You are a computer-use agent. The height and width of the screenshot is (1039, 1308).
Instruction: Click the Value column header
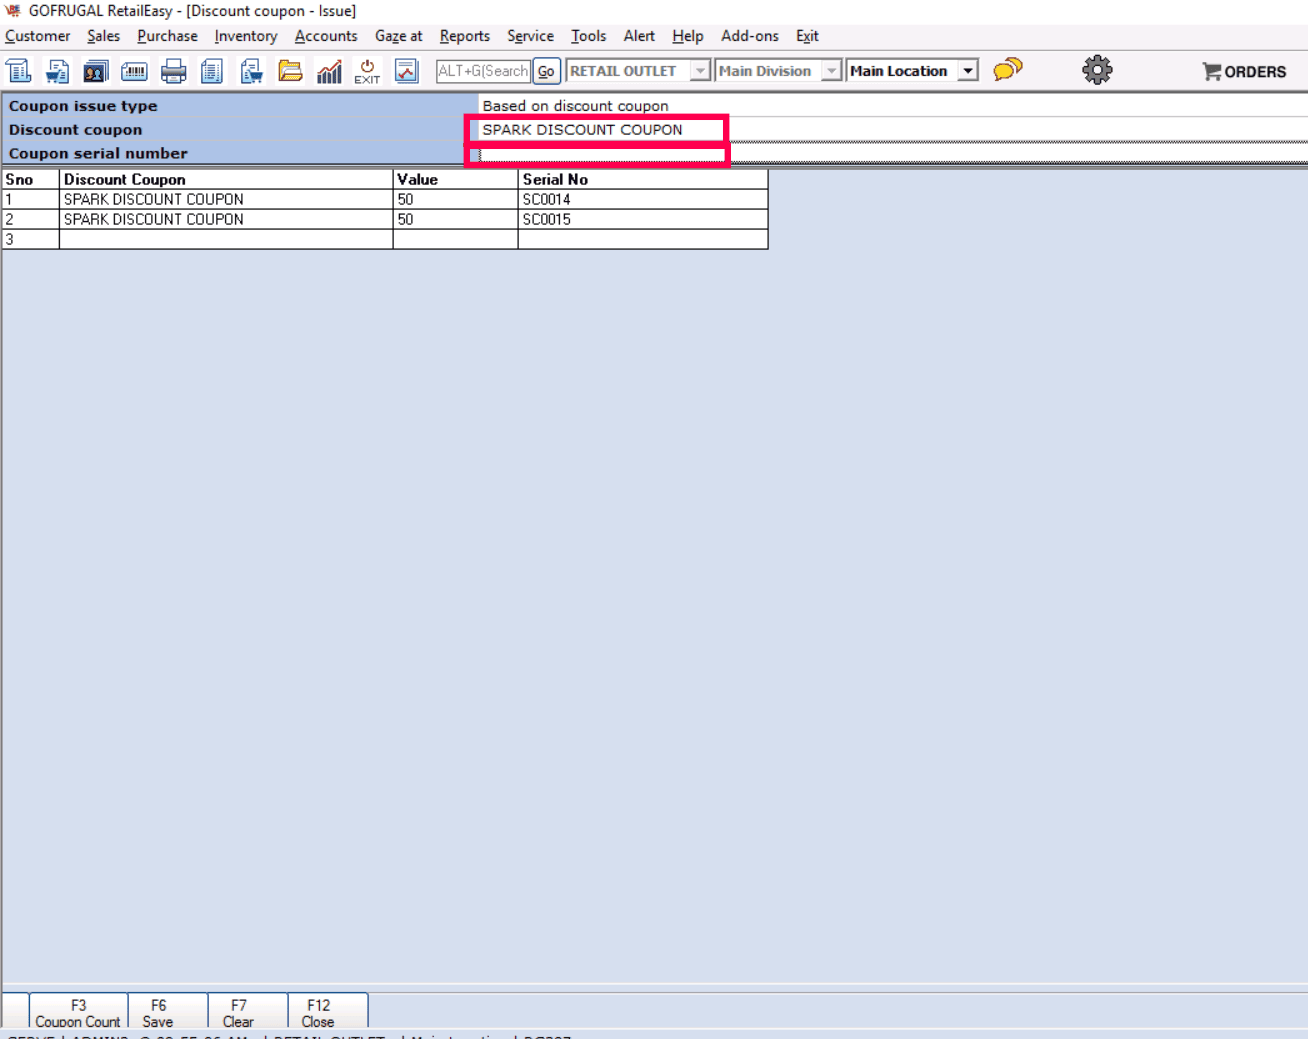456,180
